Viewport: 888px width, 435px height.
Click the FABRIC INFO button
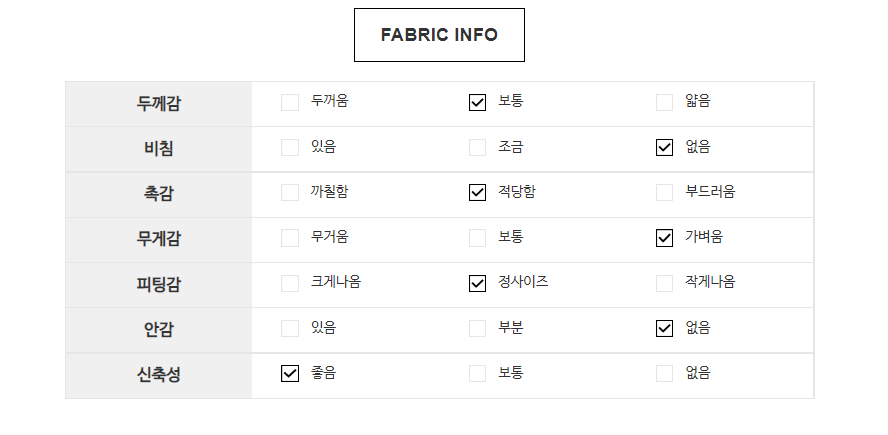(439, 35)
